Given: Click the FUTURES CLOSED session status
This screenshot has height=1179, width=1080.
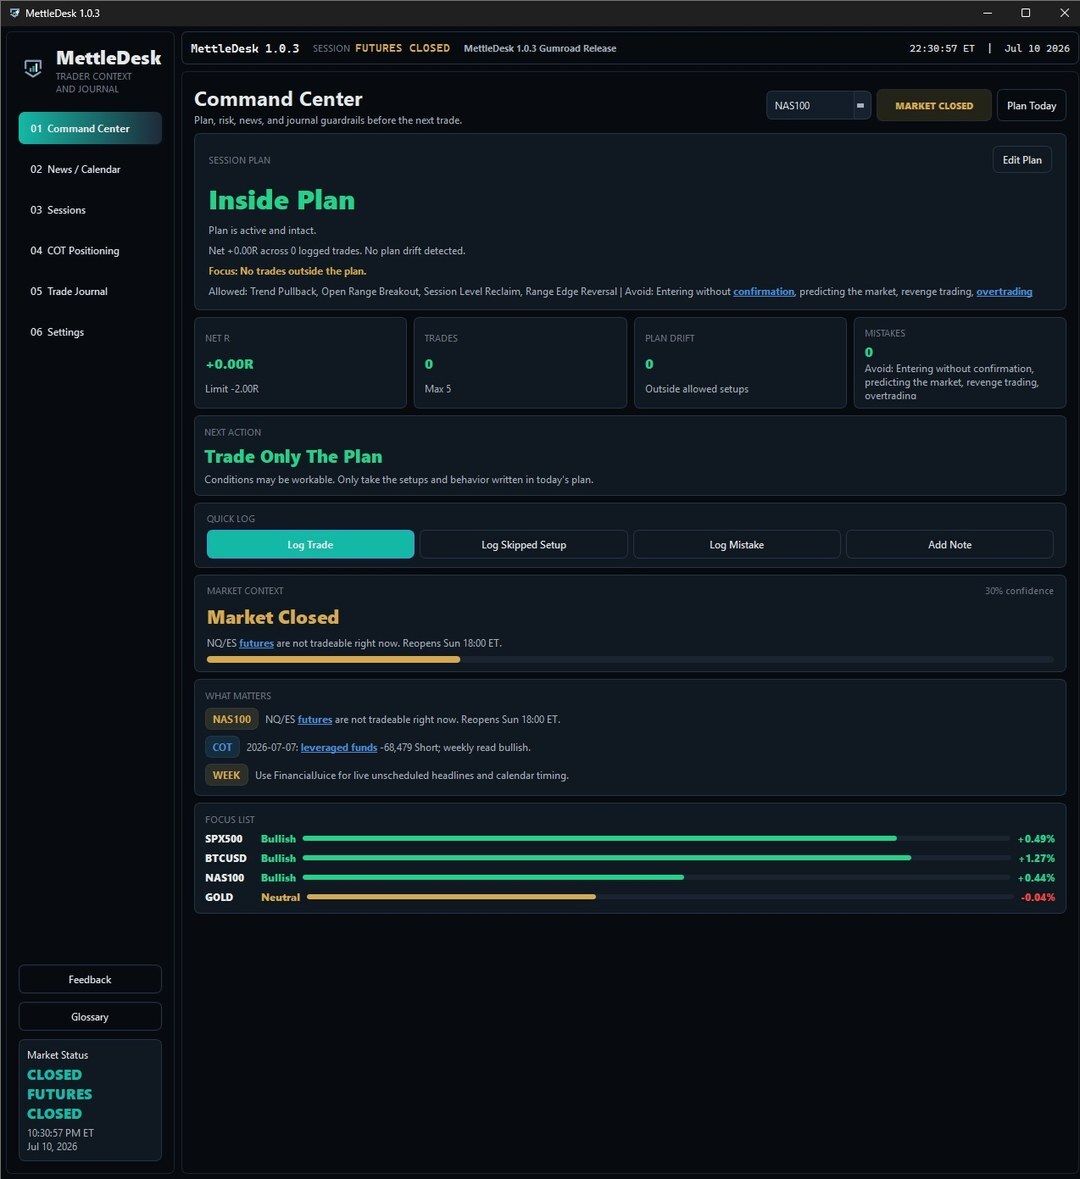Looking at the screenshot, I should pyautogui.click(x=402, y=48).
